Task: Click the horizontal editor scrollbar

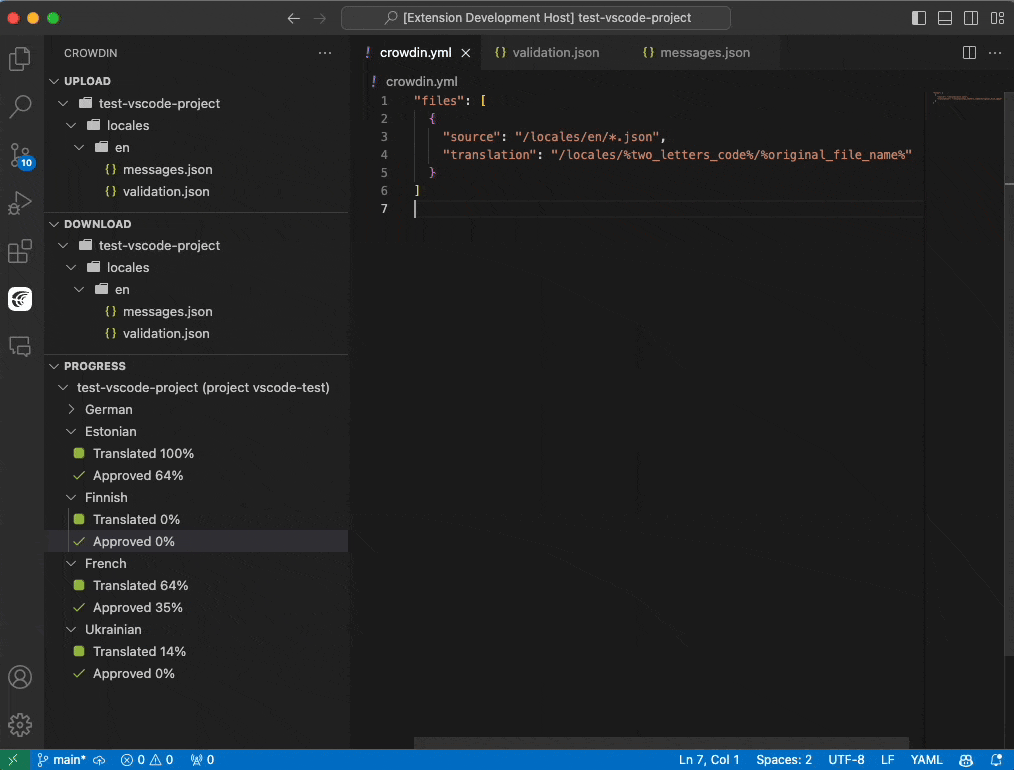Action: (661, 742)
